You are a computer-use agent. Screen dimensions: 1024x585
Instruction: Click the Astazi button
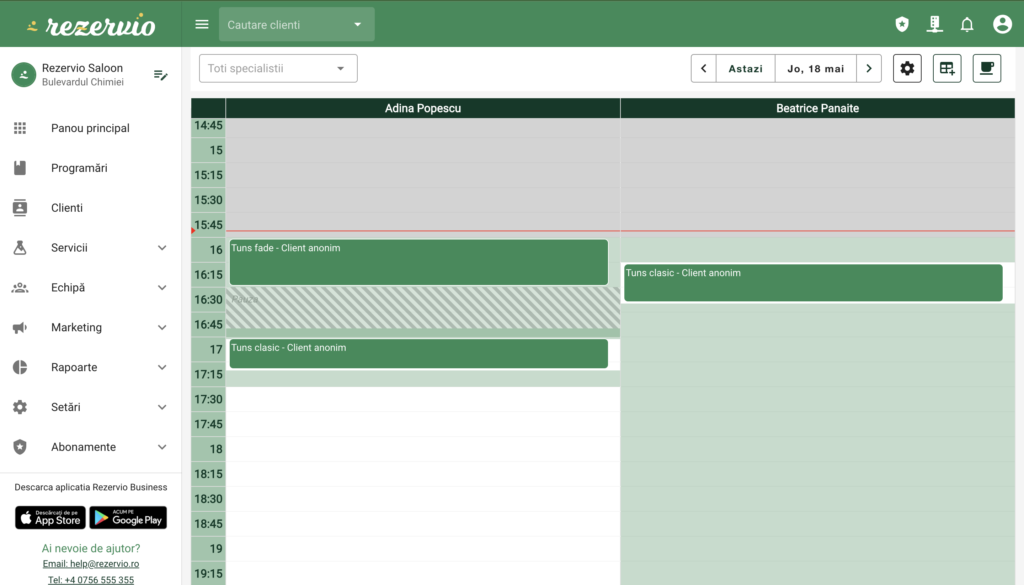coord(745,68)
